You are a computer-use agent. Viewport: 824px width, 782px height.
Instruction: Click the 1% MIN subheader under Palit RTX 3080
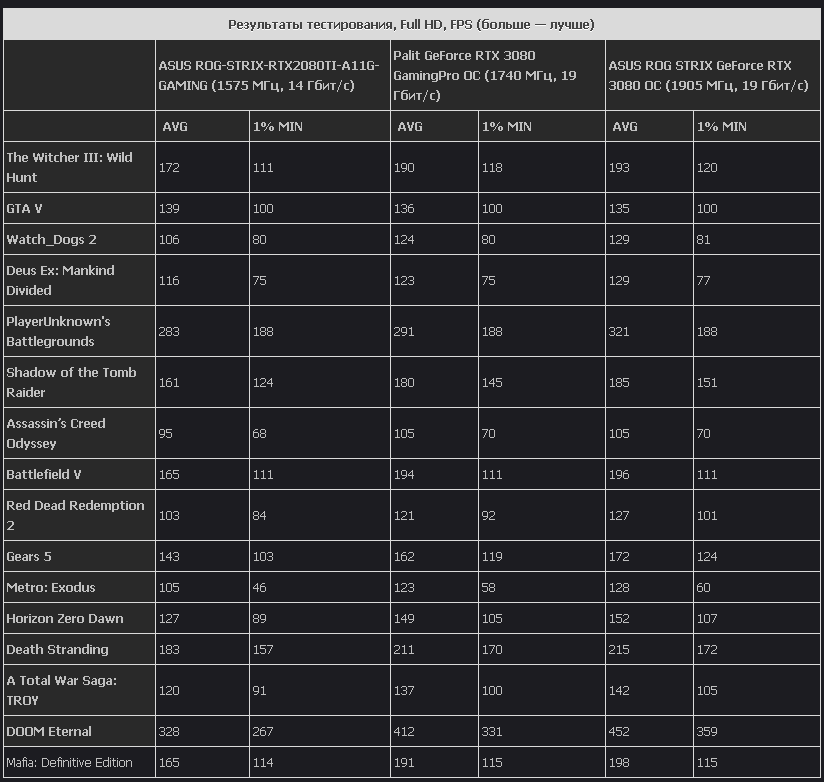pos(507,127)
